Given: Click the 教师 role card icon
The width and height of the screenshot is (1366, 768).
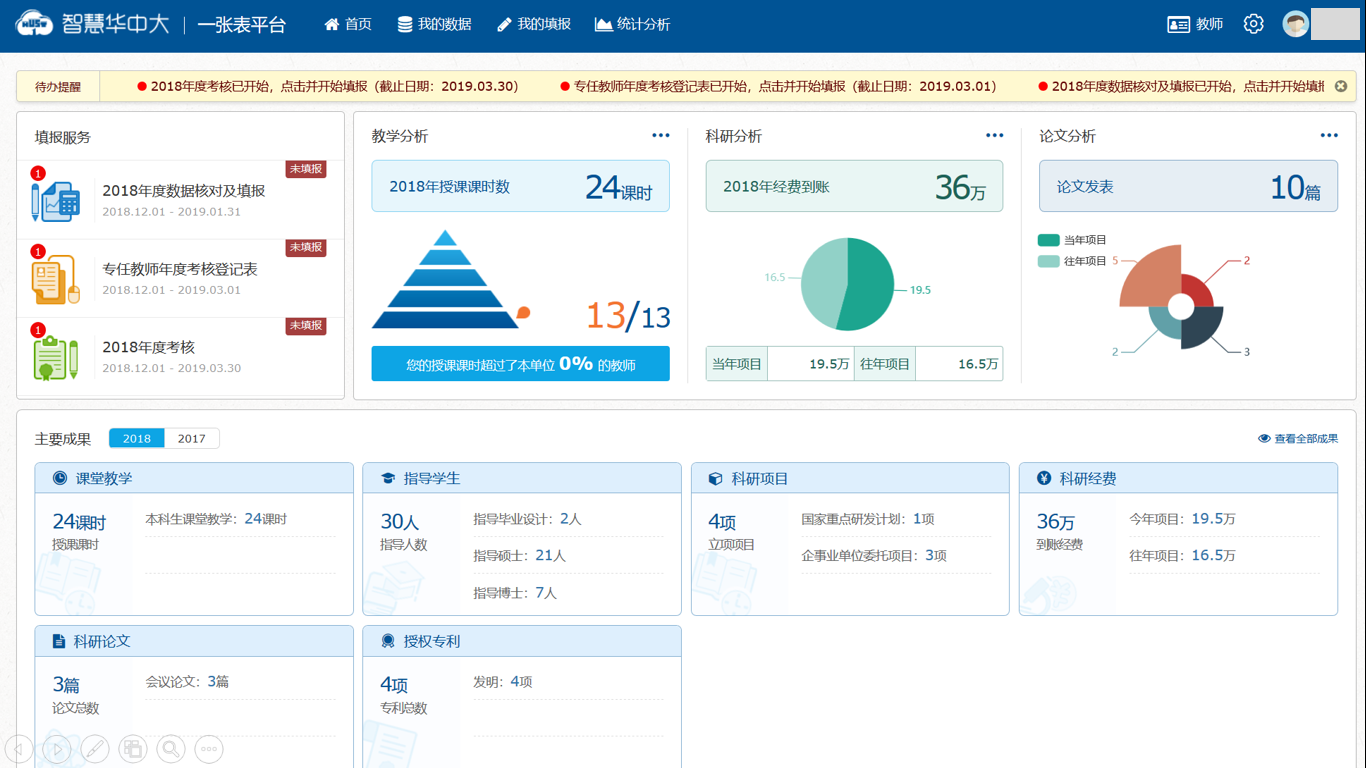Looking at the screenshot, I should 1178,24.
